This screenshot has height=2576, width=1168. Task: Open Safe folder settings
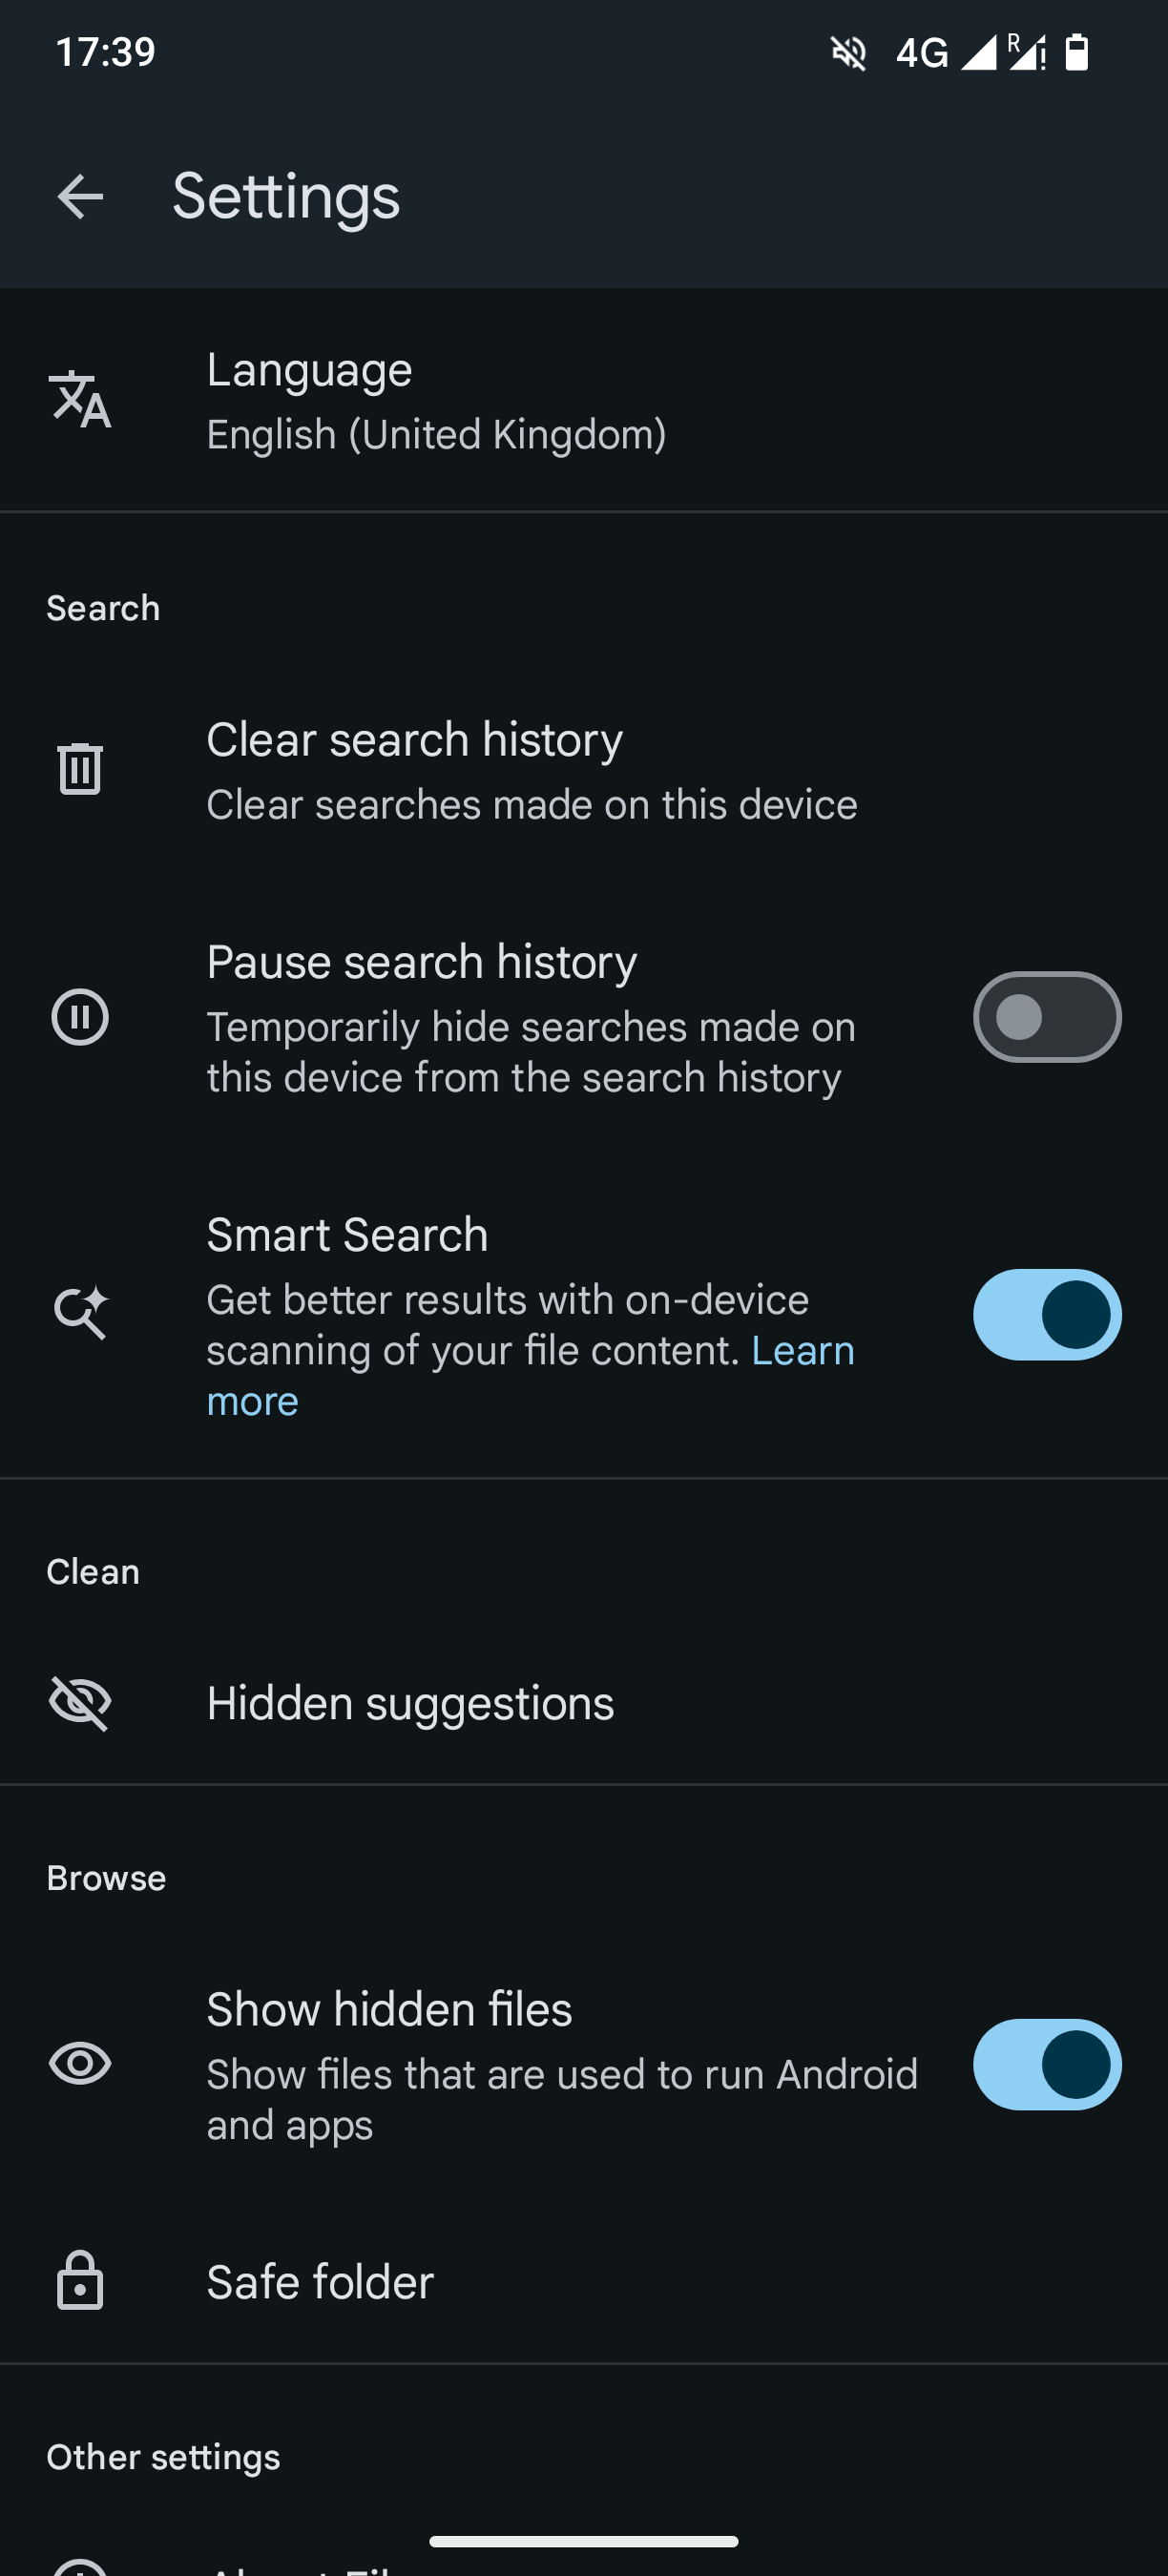point(320,2282)
